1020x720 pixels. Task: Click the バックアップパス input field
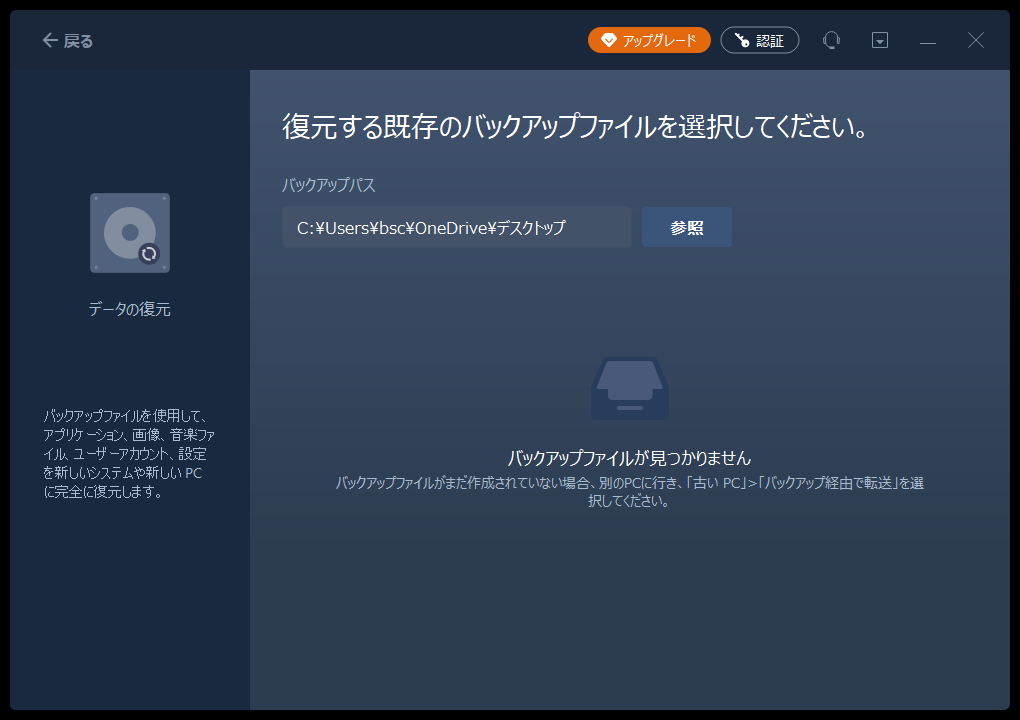[x=457, y=228]
